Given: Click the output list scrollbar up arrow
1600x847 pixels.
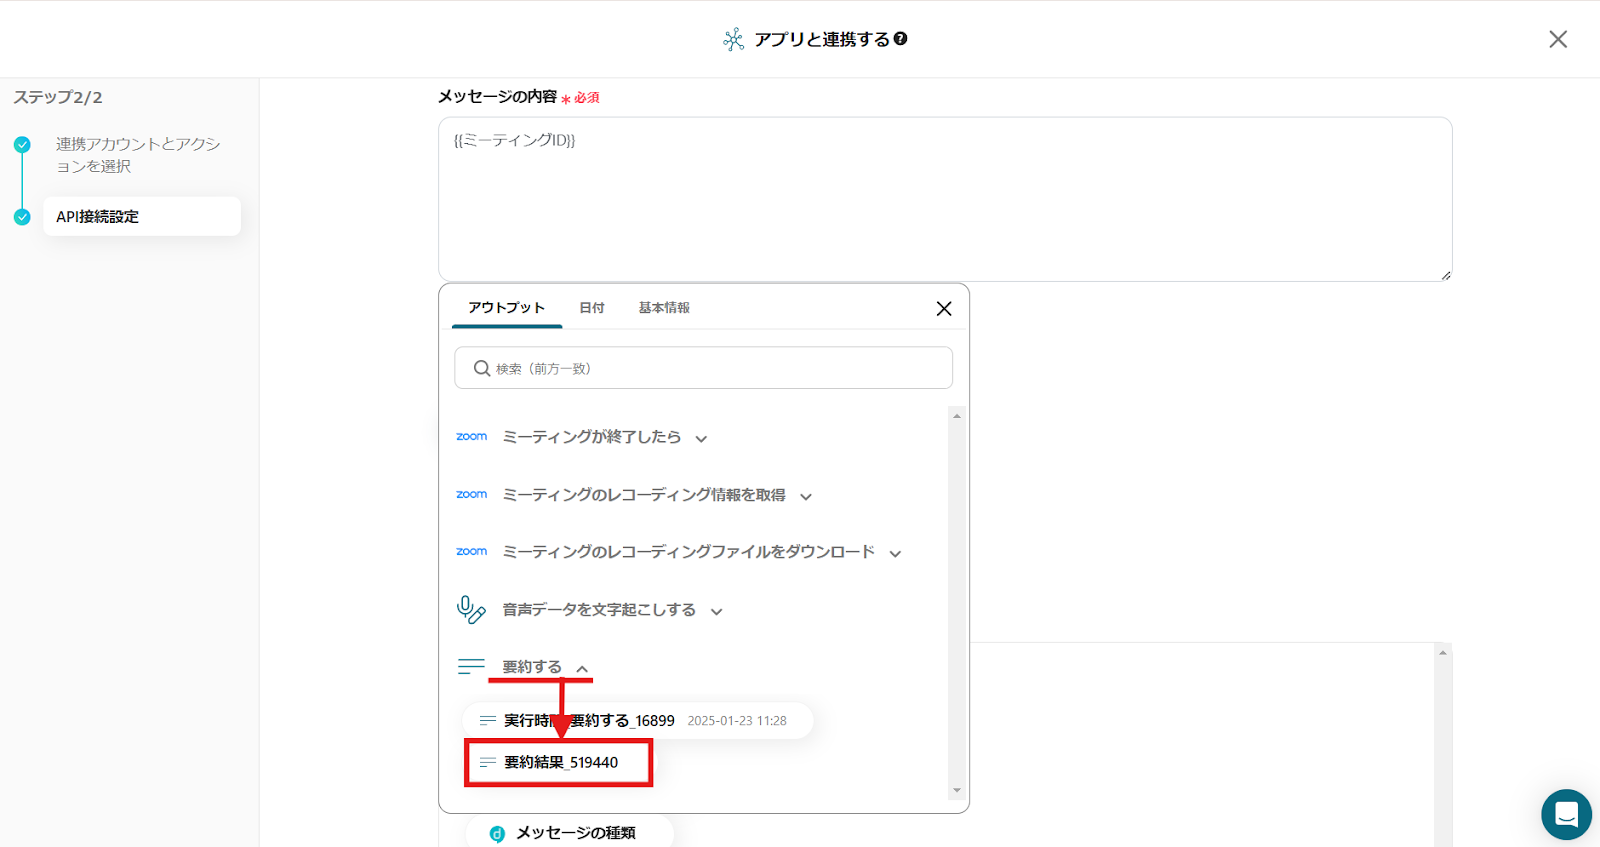Looking at the screenshot, I should pos(957,416).
